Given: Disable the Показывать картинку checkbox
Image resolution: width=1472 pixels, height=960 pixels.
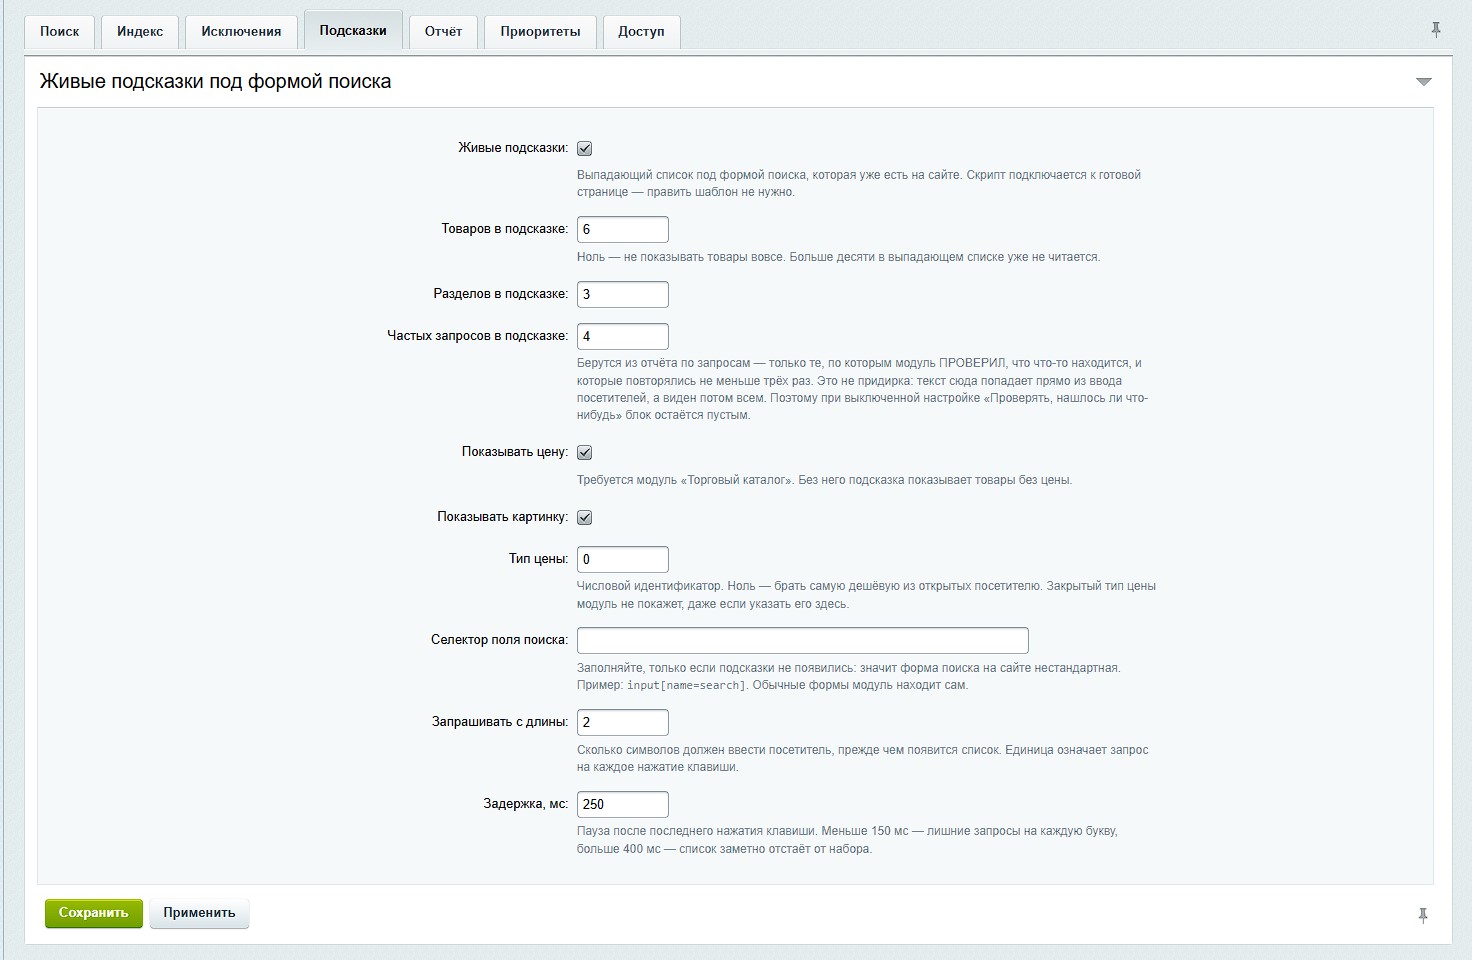Looking at the screenshot, I should [x=585, y=517].
